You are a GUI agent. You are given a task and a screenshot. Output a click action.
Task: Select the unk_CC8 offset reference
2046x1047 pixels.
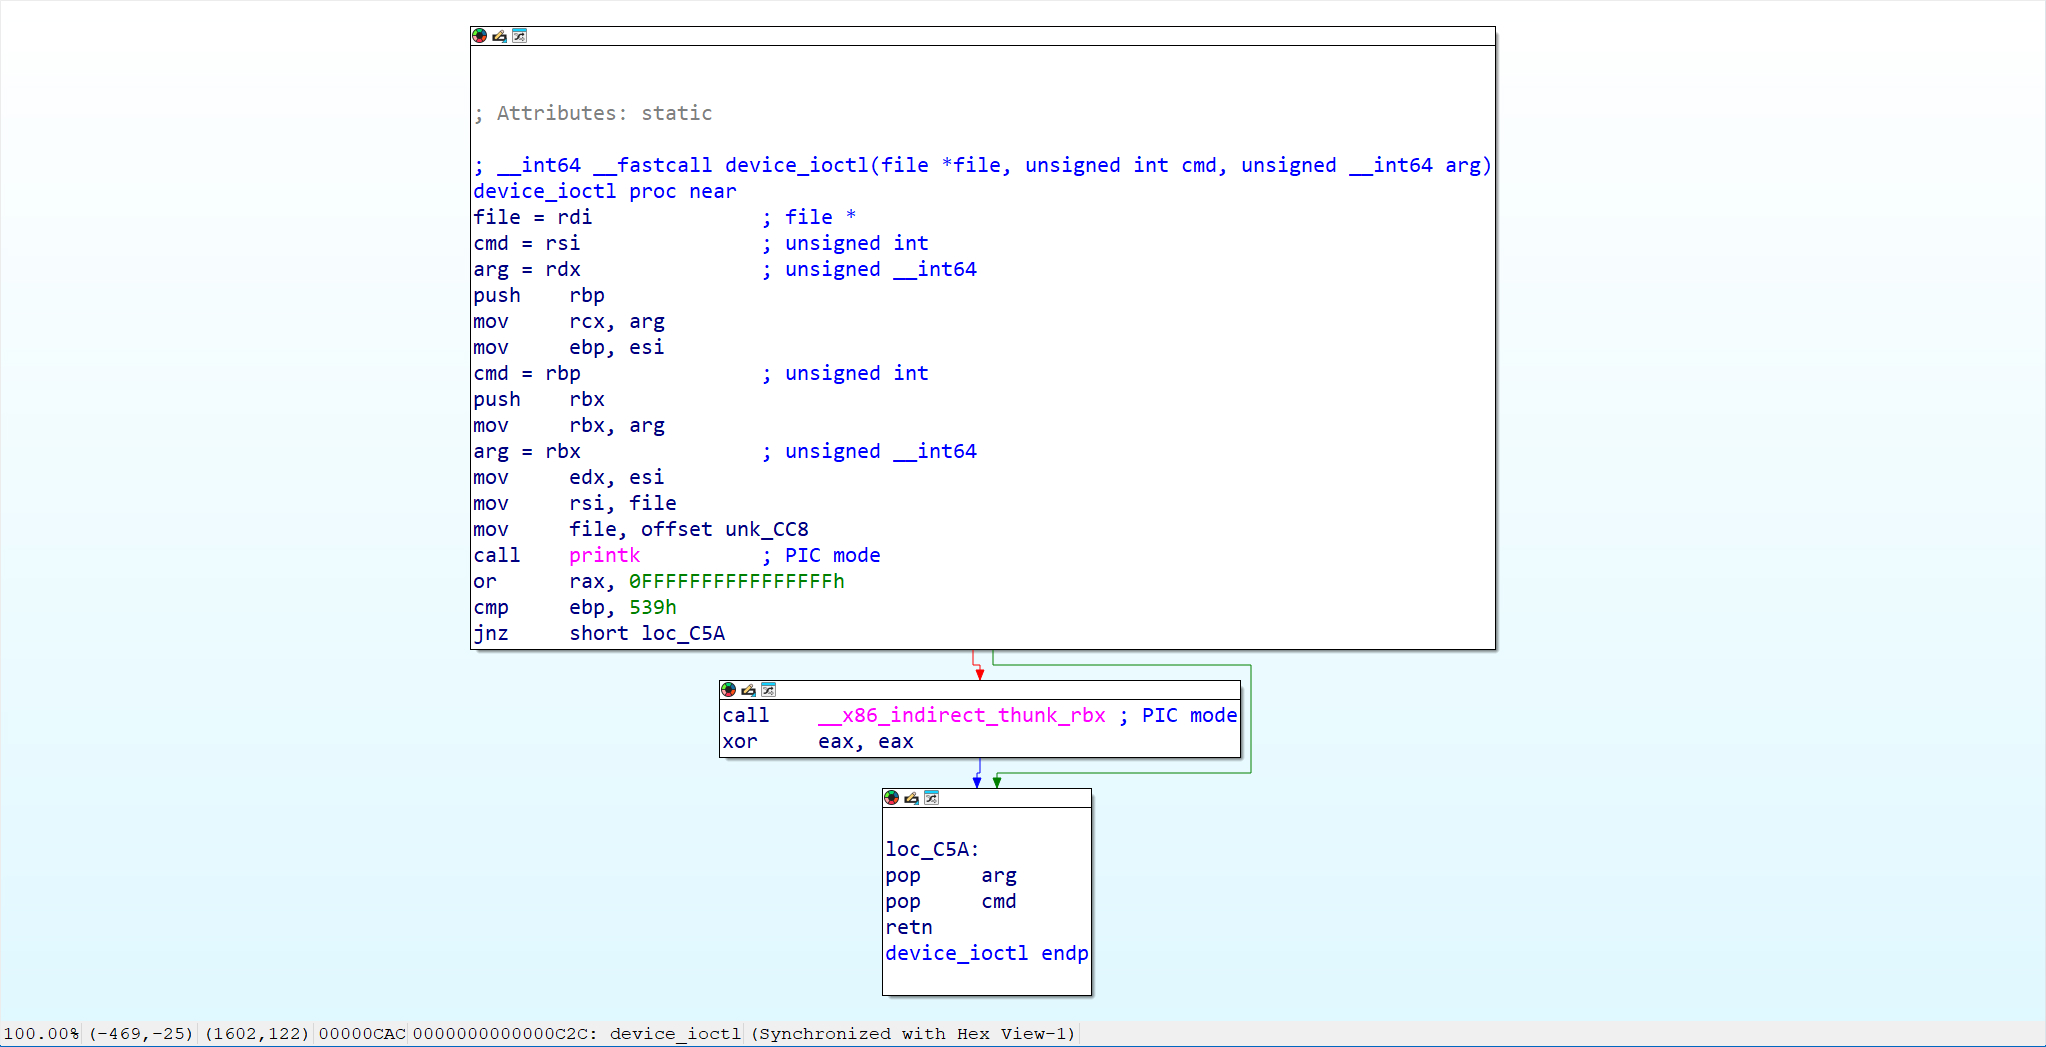766,529
